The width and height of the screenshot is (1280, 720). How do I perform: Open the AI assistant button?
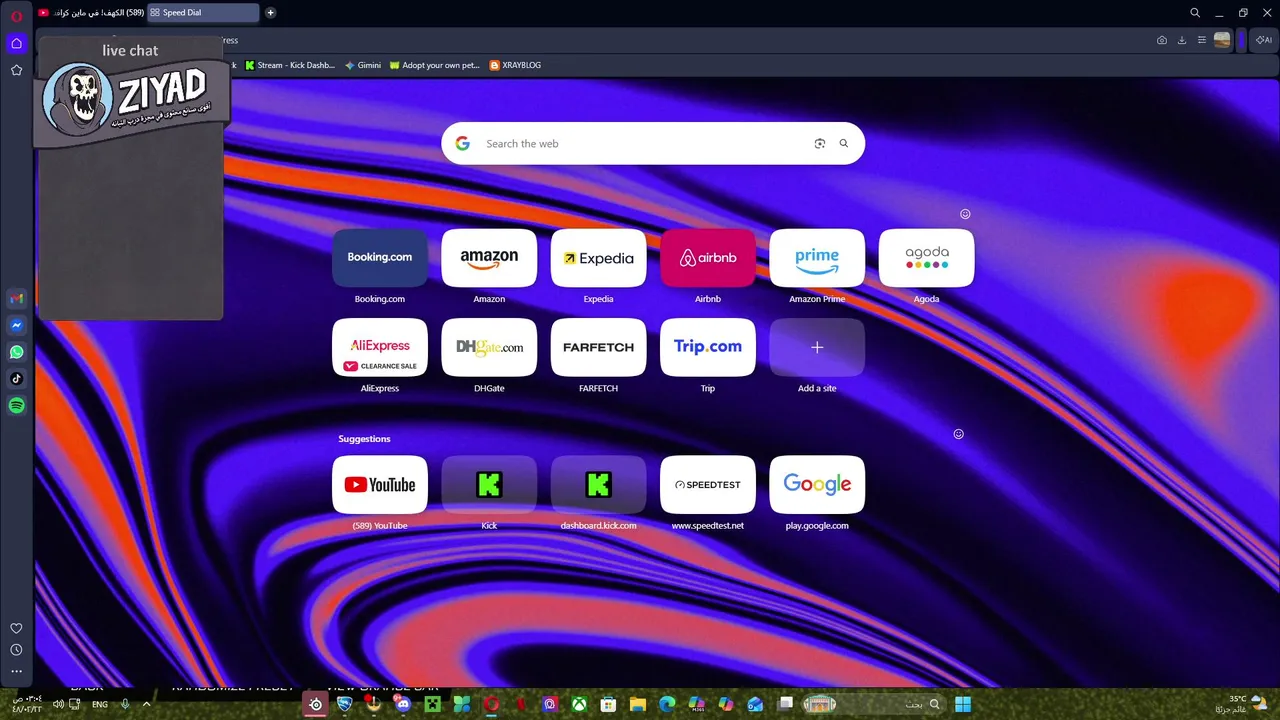(1264, 40)
